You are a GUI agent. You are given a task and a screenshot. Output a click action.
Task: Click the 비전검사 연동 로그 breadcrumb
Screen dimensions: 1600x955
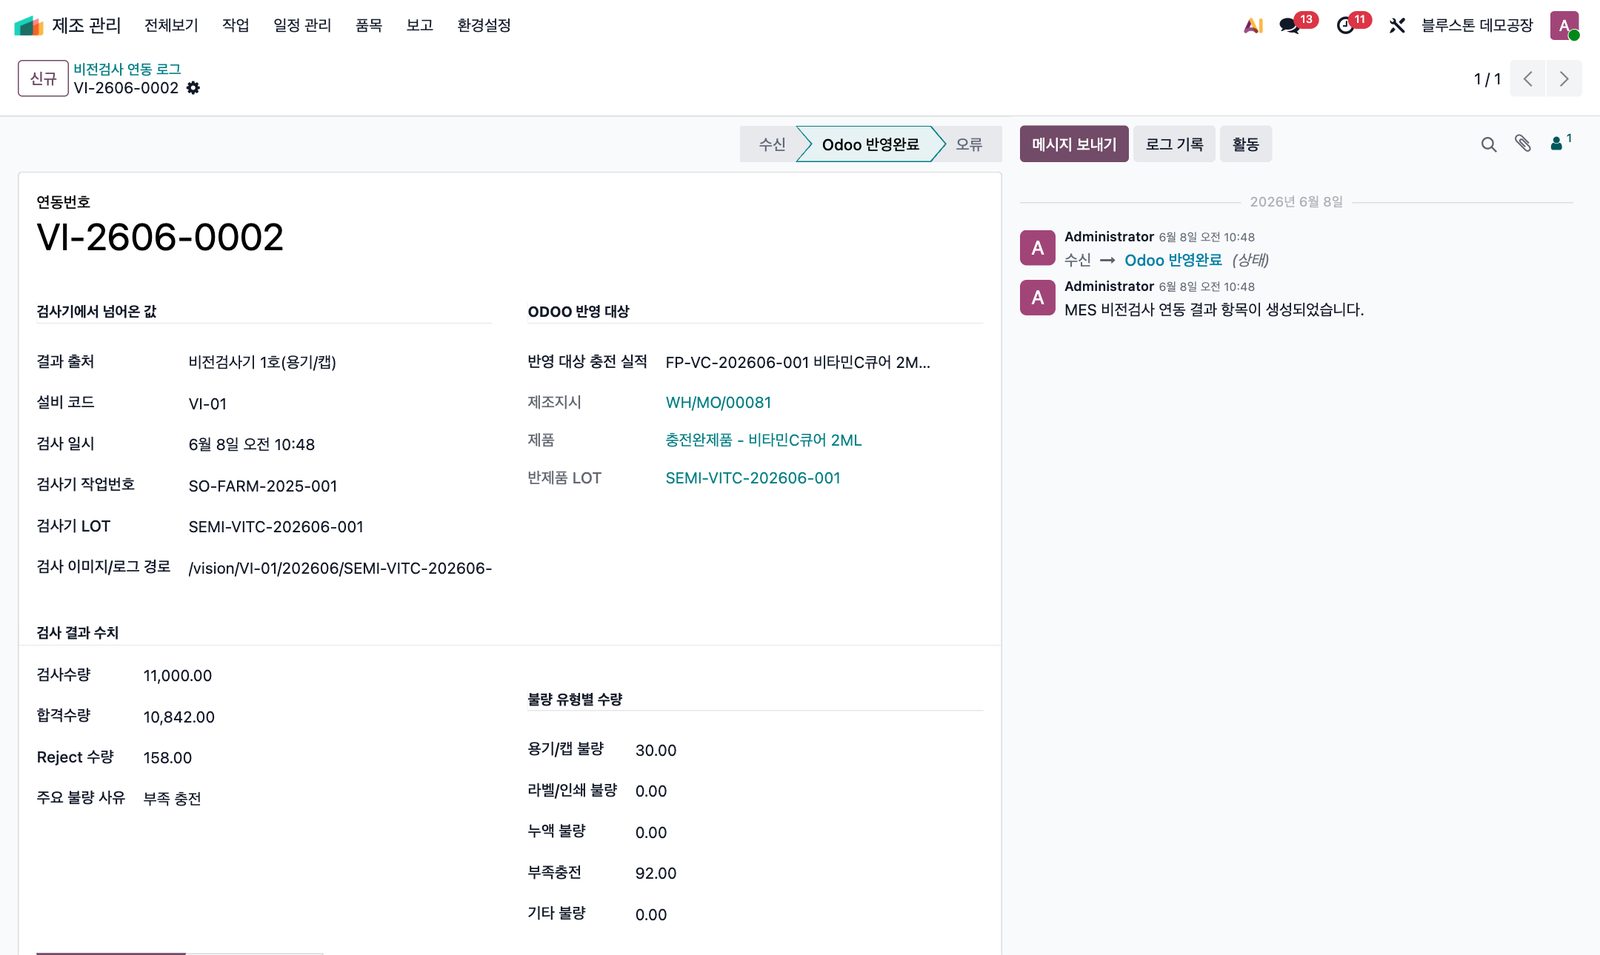tap(127, 69)
